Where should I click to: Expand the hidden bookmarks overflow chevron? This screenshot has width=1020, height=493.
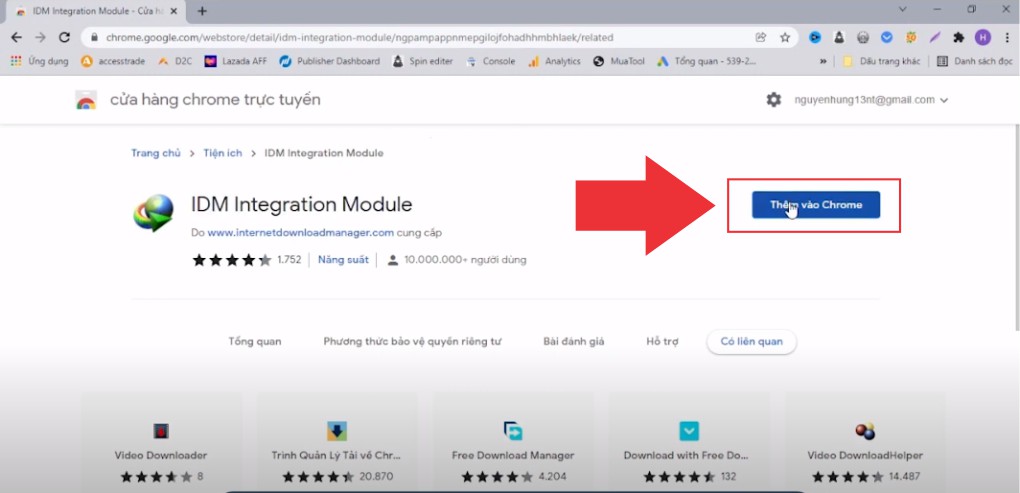[x=824, y=61]
